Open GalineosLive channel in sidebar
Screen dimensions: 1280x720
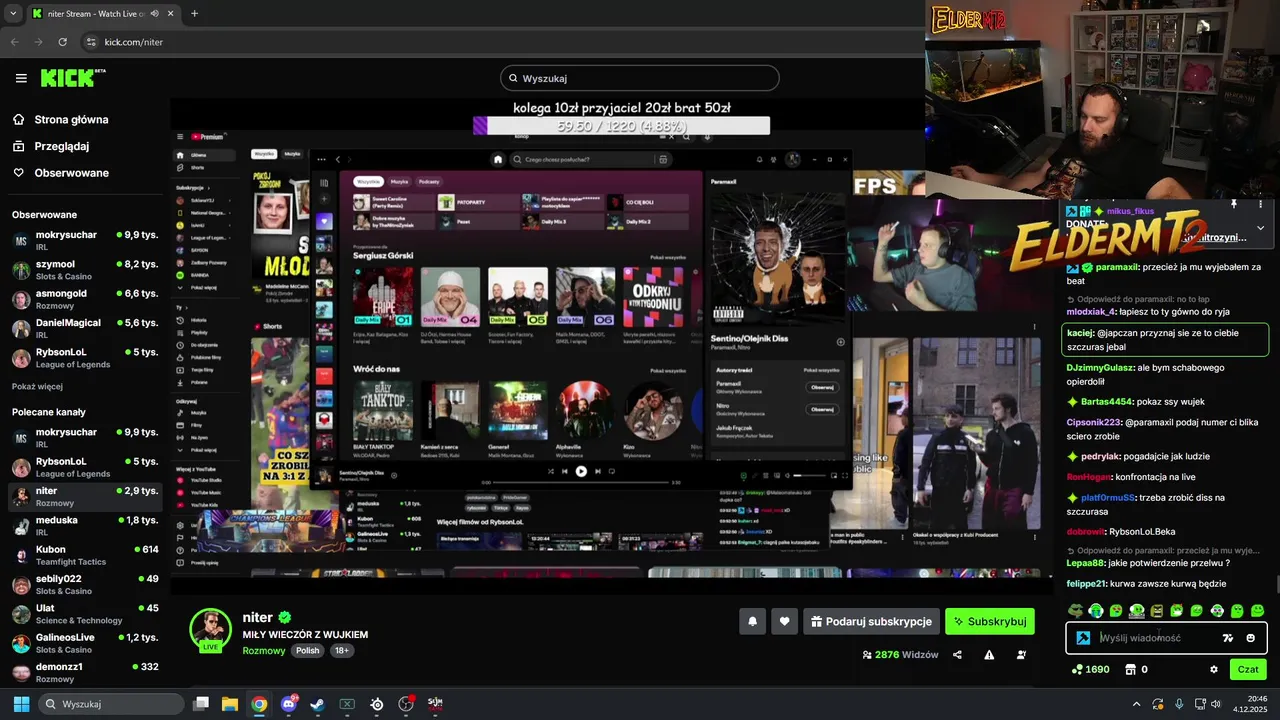point(85,643)
